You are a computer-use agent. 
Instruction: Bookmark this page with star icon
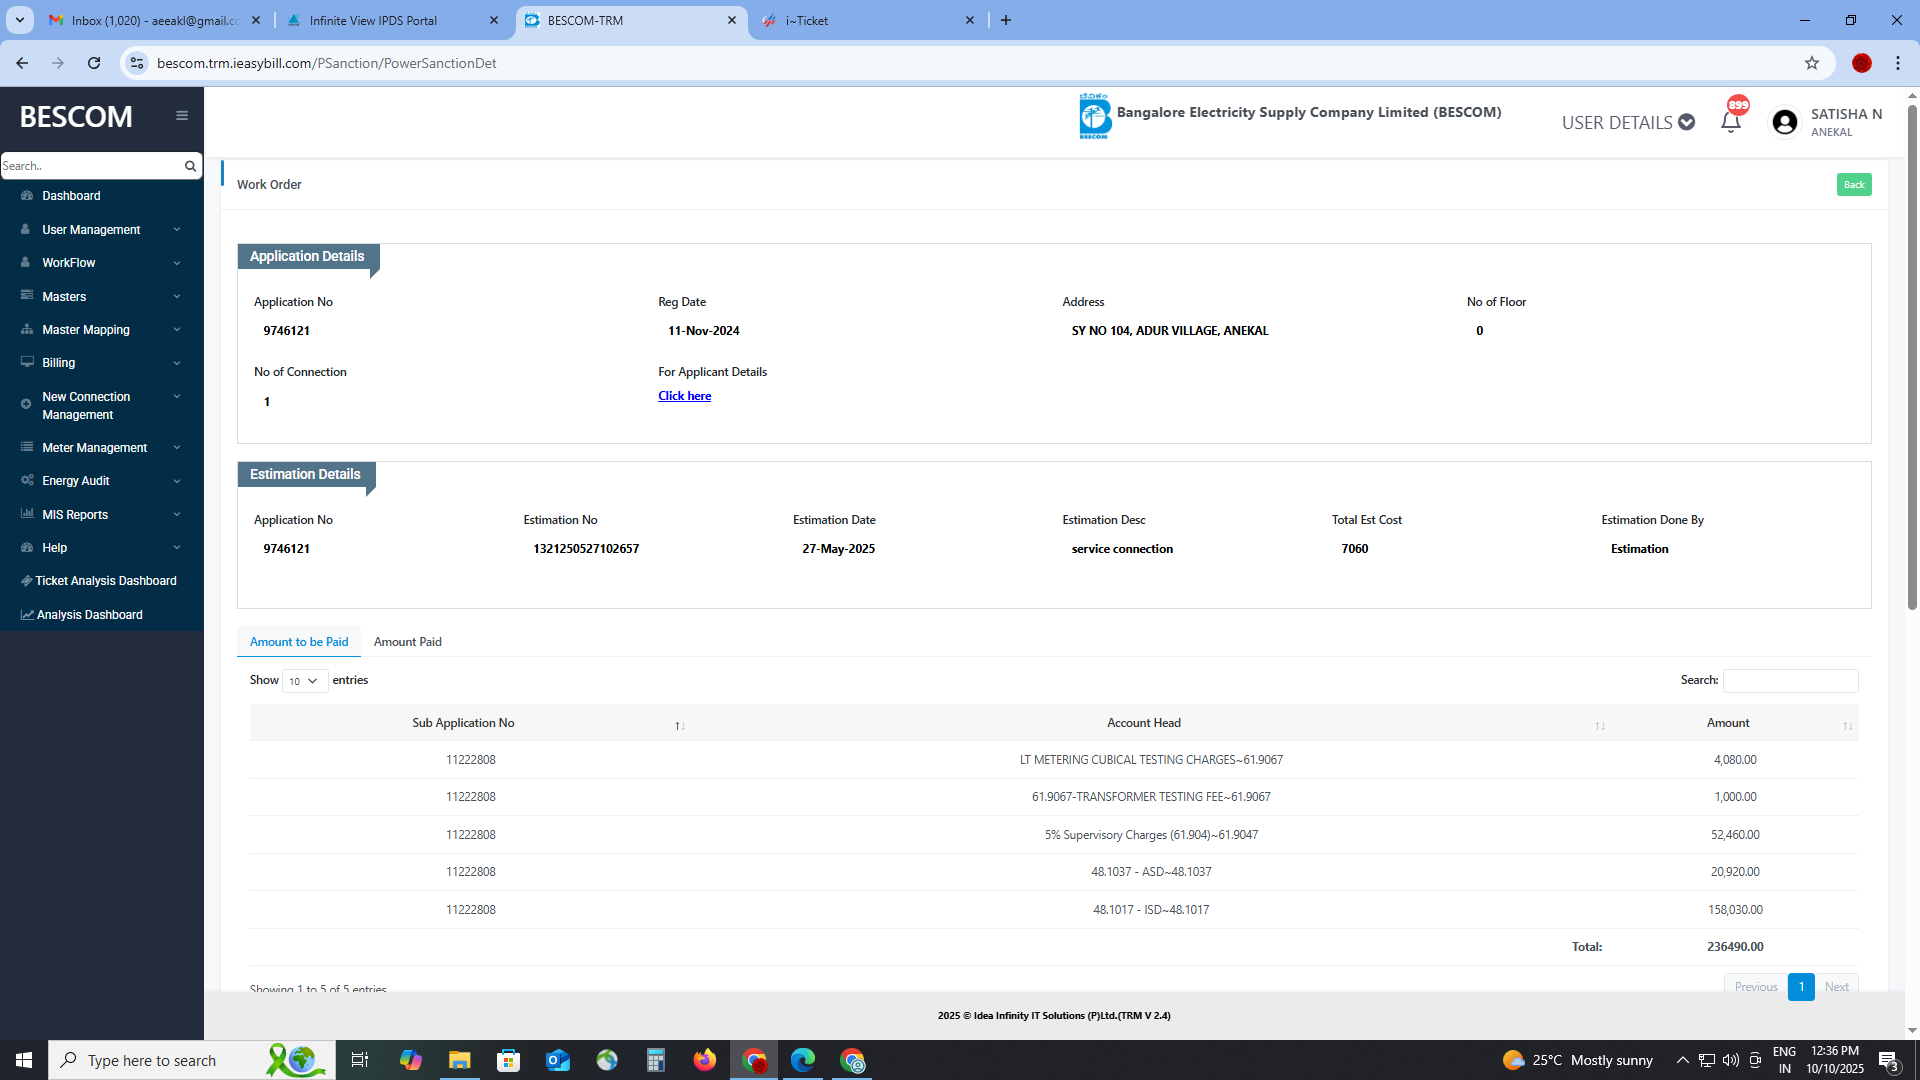[1812, 63]
